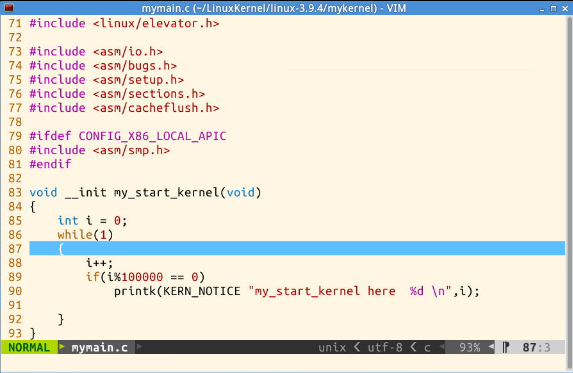The width and height of the screenshot is (573, 373).
Task: Click the closing brace on line 92
Action: click(x=61, y=319)
